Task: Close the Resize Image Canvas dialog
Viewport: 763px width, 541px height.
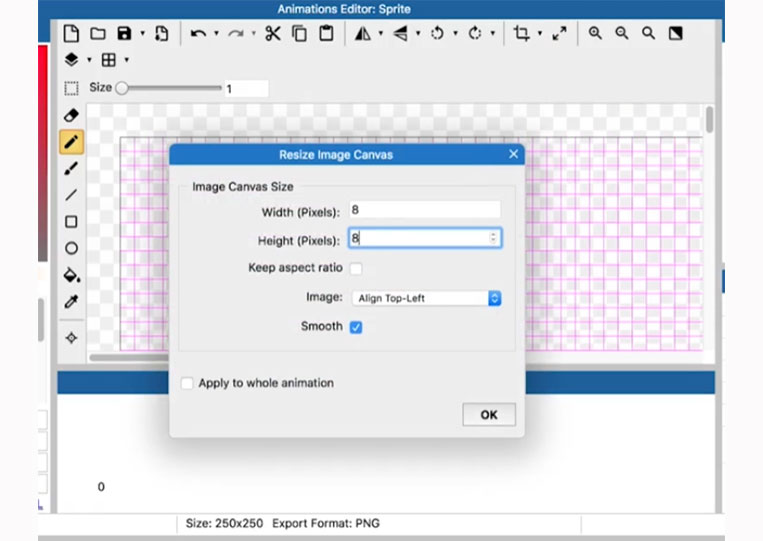Action: point(513,154)
